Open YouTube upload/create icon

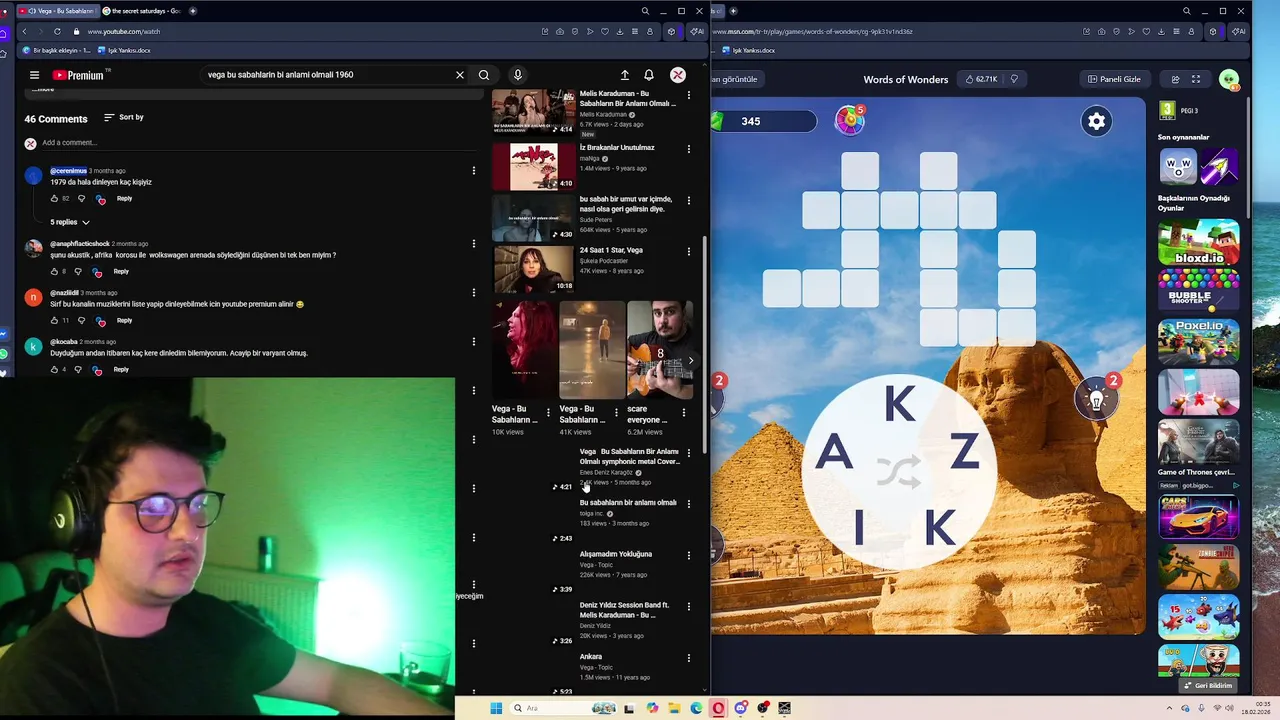pos(625,75)
